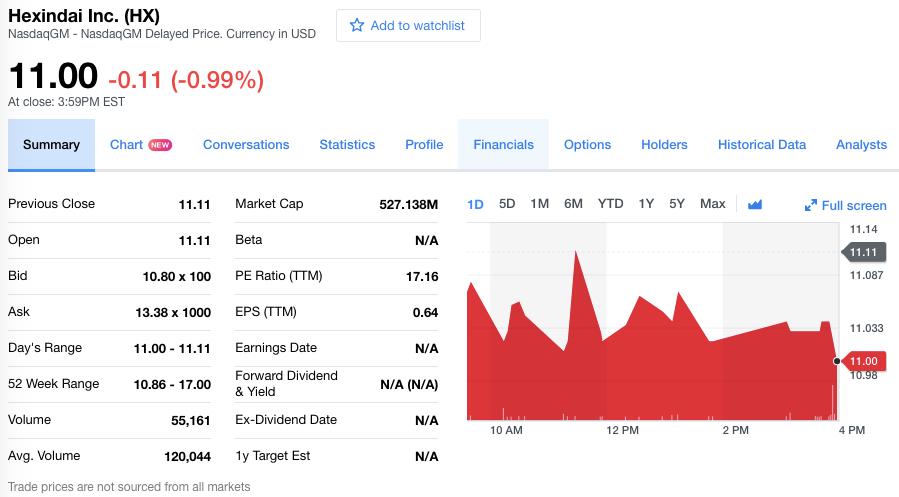Open the Statistics tab

(x=347, y=145)
